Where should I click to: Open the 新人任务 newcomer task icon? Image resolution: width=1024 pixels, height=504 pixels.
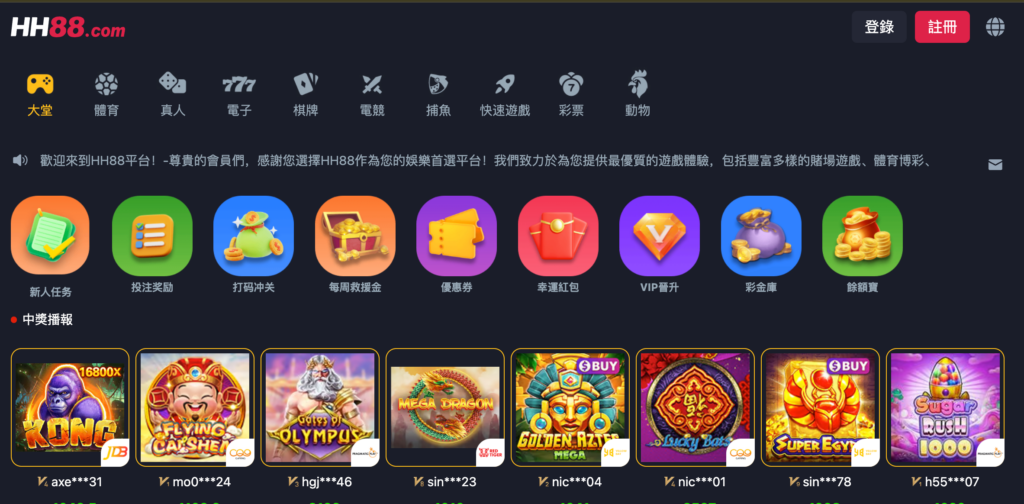tap(50, 236)
